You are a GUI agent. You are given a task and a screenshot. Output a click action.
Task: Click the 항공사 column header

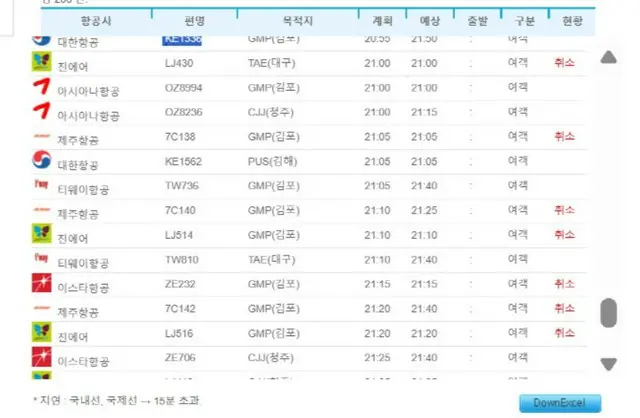[96, 21]
